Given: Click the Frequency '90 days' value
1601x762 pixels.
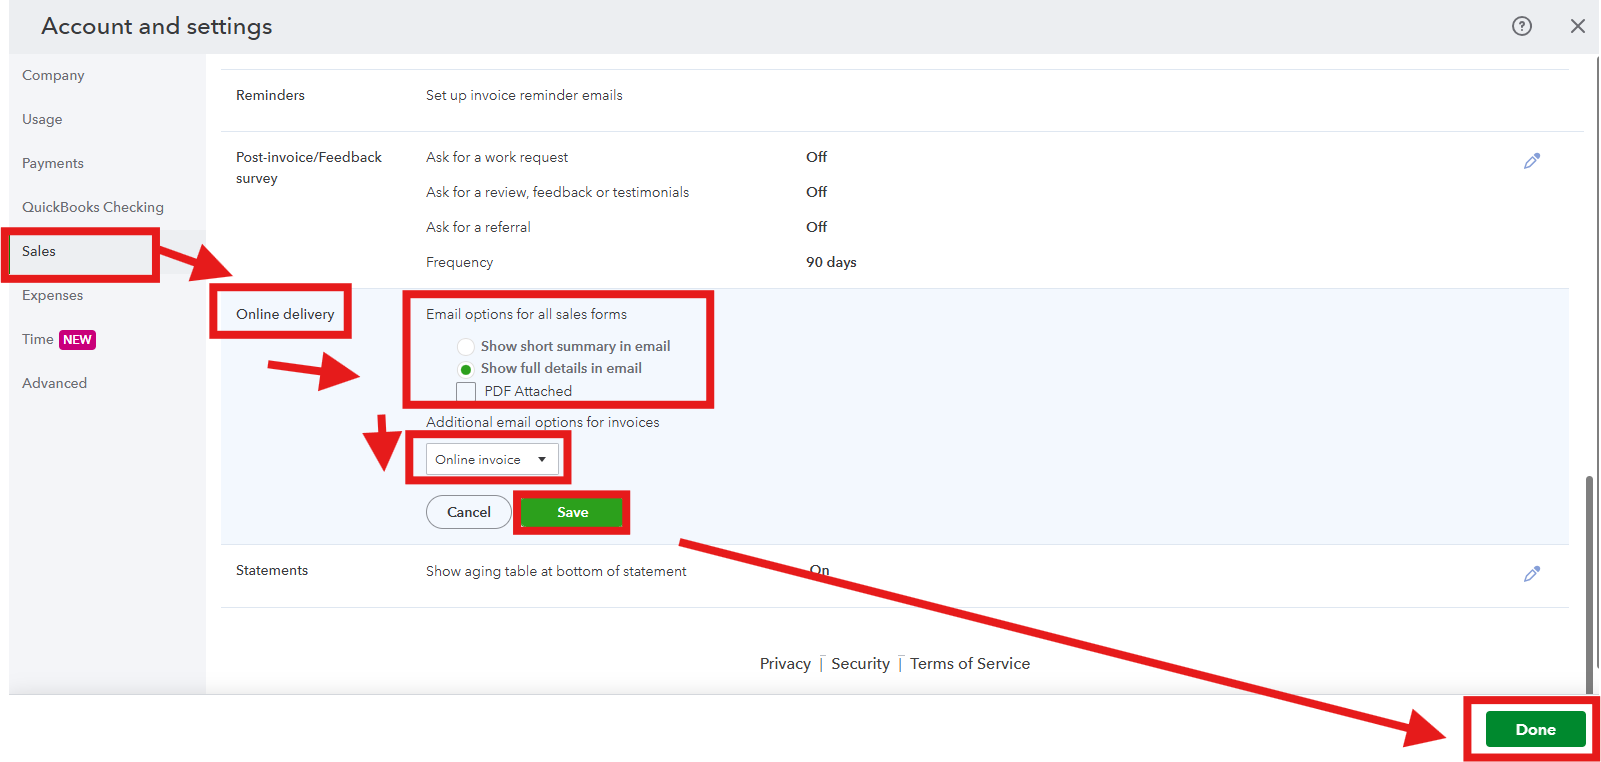Looking at the screenshot, I should click(x=831, y=262).
